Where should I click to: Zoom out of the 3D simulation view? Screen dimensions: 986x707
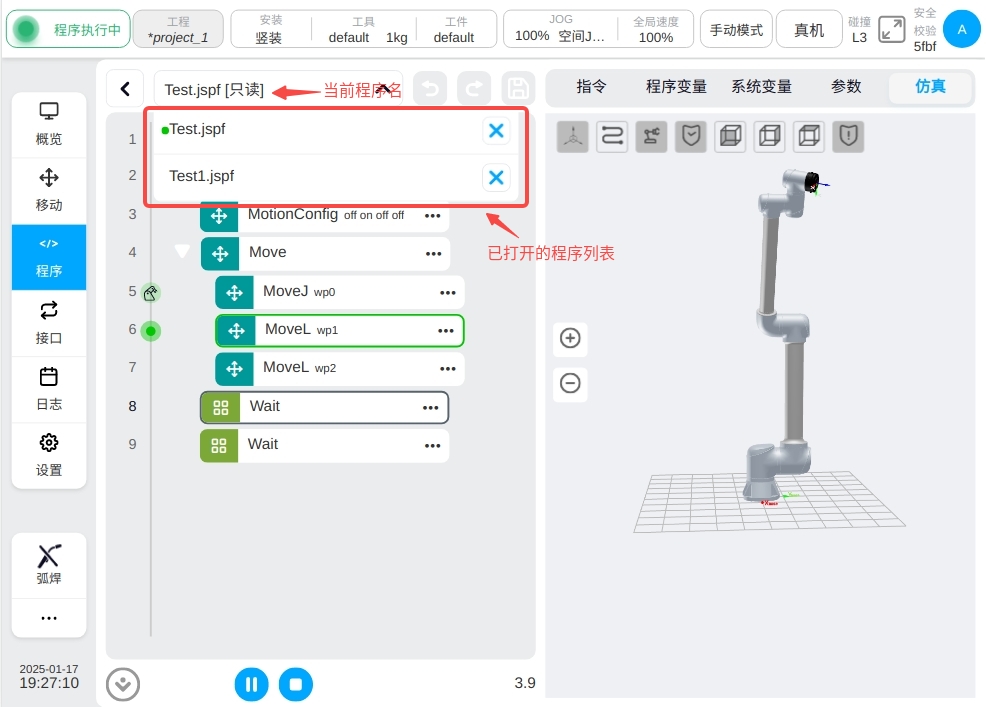[x=570, y=383]
